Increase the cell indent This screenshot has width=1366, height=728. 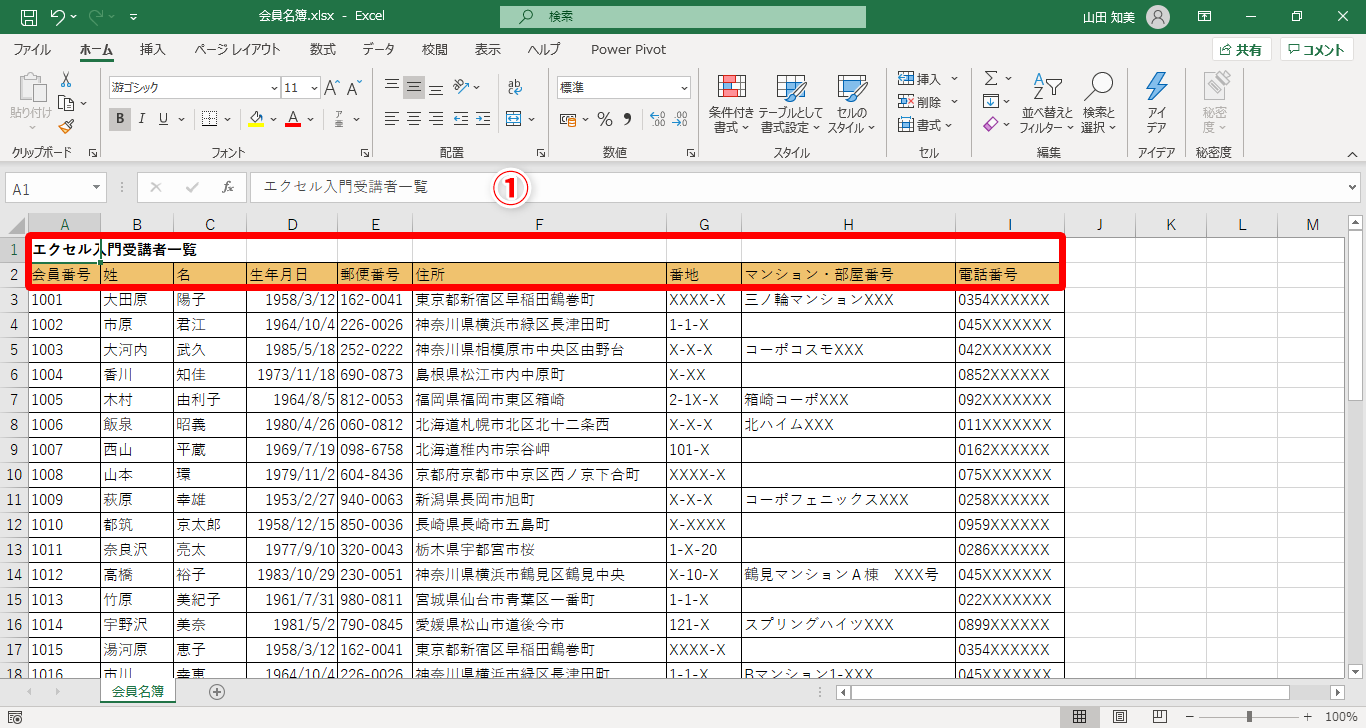click(x=484, y=119)
